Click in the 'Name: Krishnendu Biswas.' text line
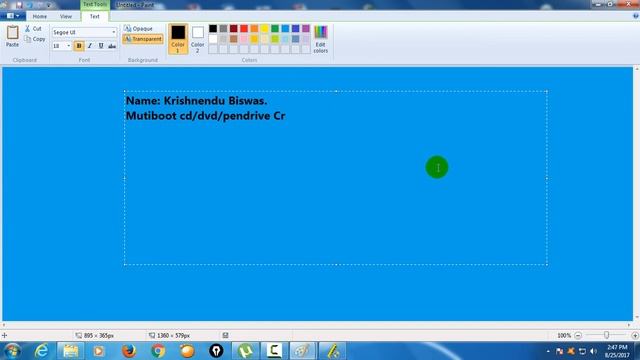The height and width of the screenshot is (360, 640). pyautogui.click(x=196, y=101)
